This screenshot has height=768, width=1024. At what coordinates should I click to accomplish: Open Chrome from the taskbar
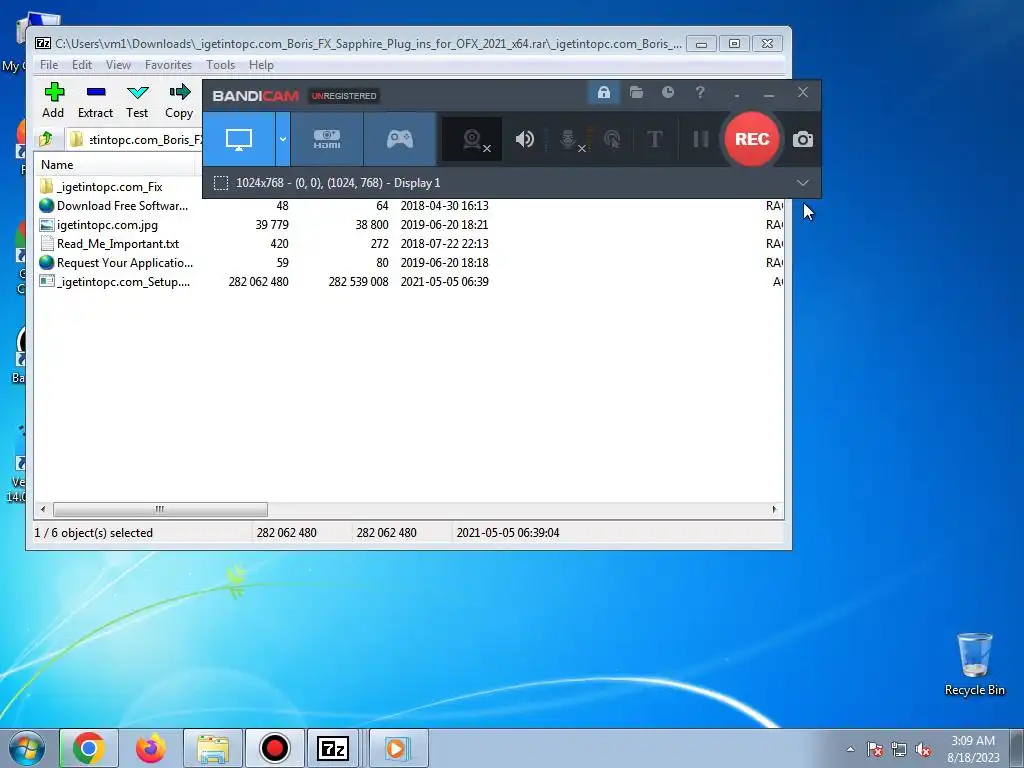click(89, 748)
